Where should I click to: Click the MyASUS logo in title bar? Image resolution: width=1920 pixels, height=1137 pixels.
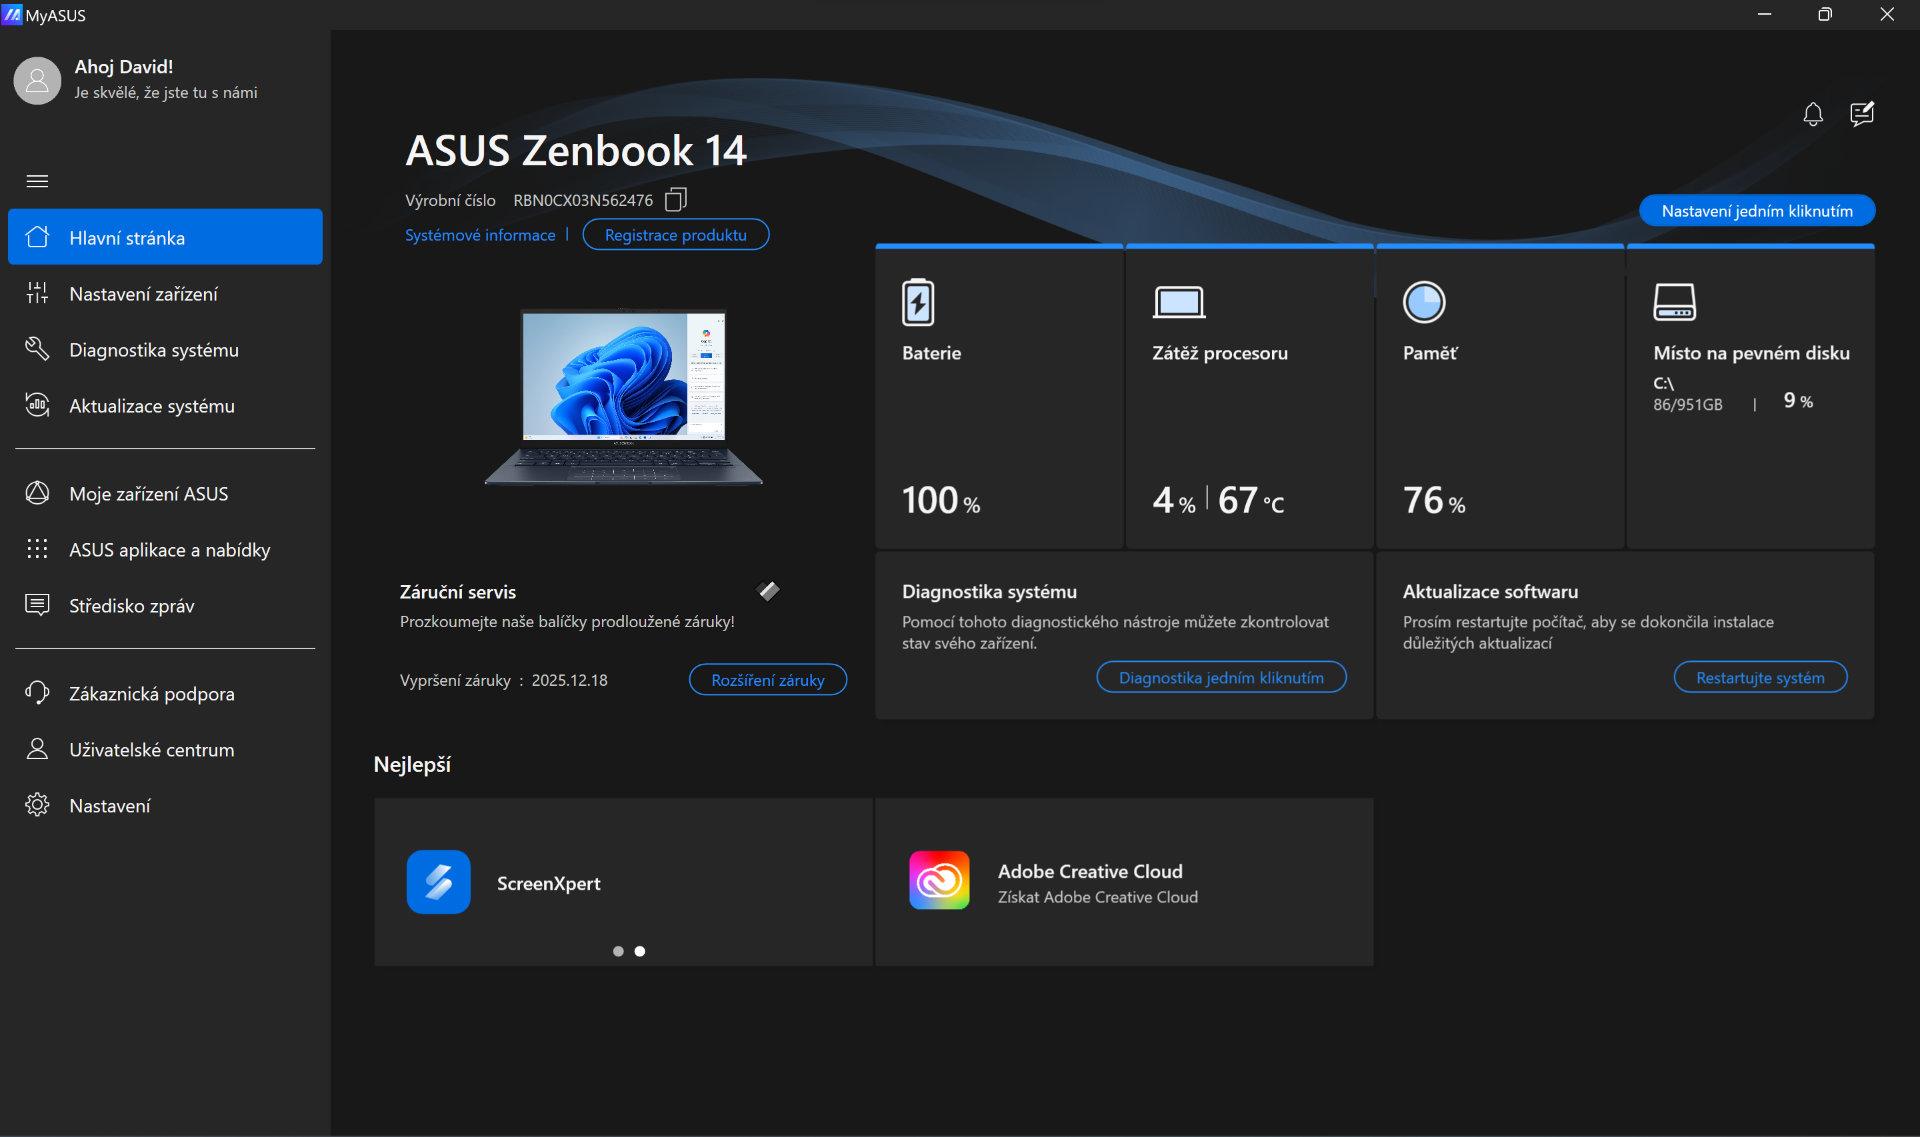click(x=12, y=14)
